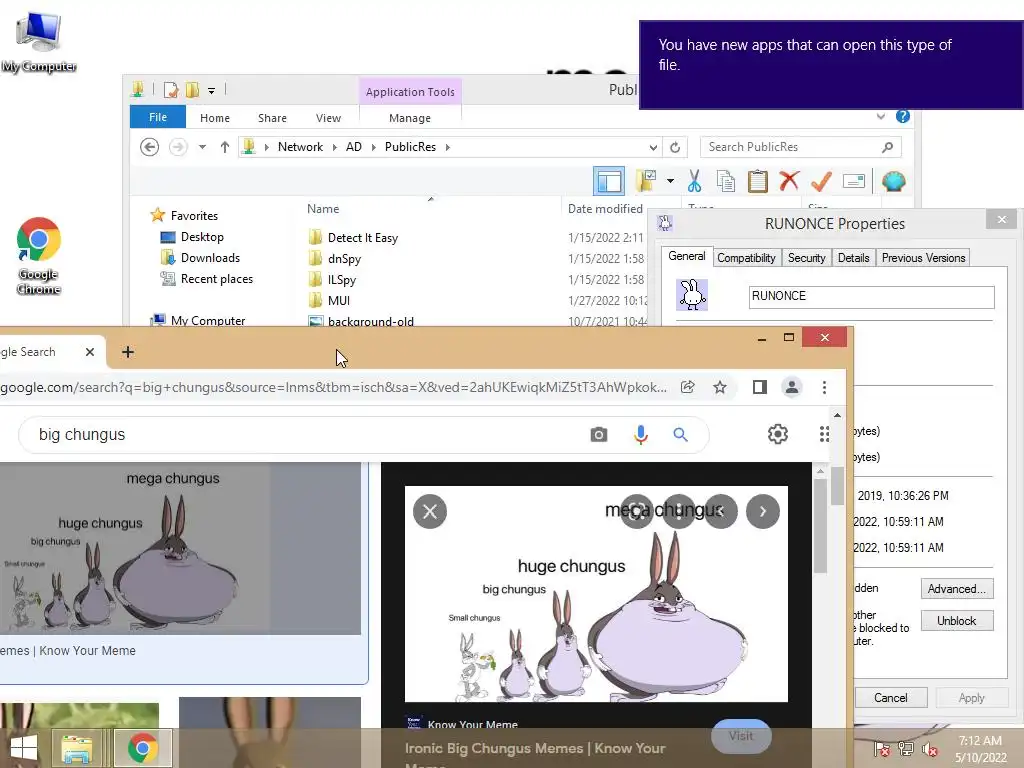Viewport: 1024px width, 768px height.
Task: Click the Advanced... button
Action: [x=957, y=588]
